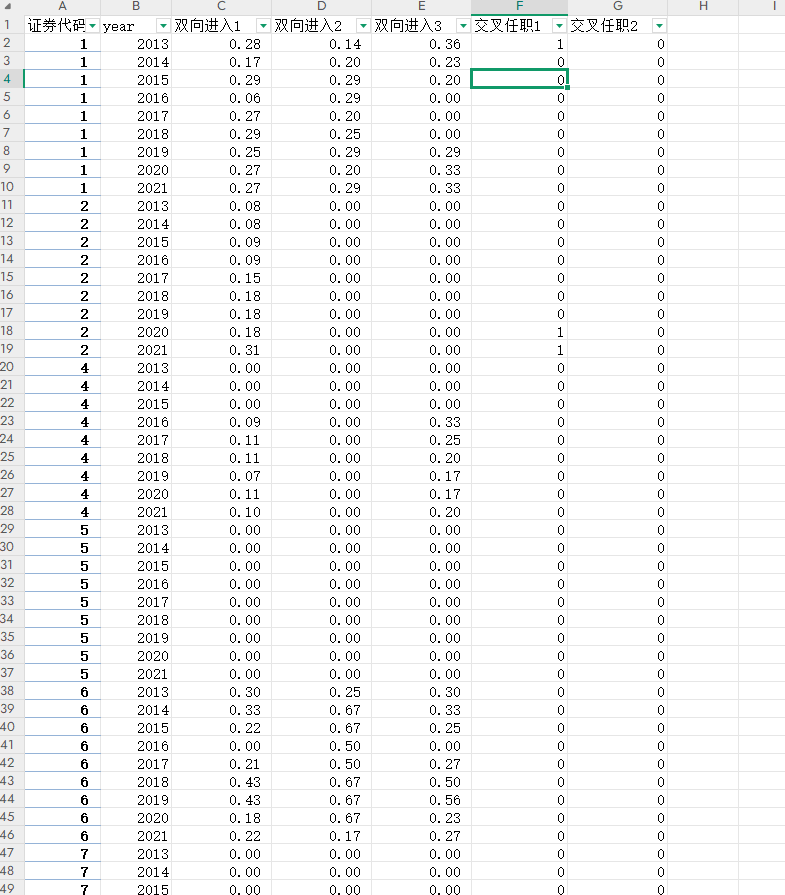The image size is (785, 895).
Task: Select column H header
Action: pyautogui.click(x=703, y=6)
